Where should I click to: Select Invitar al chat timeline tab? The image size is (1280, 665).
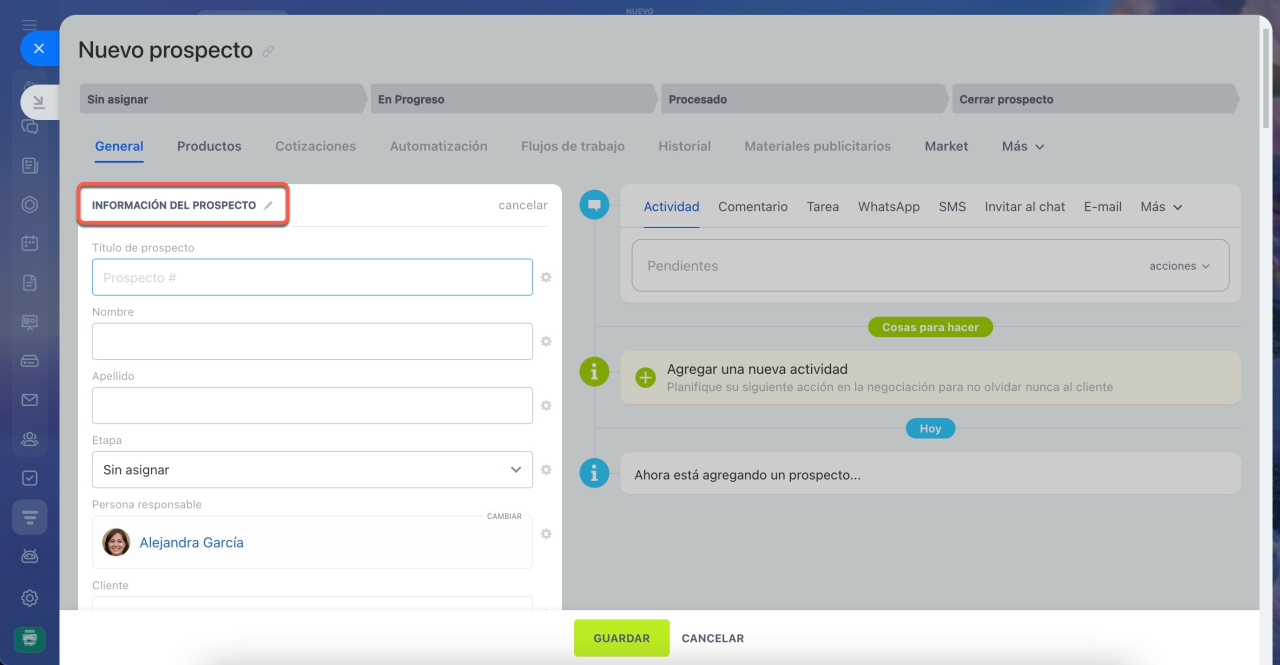(x=1025, y=206)
